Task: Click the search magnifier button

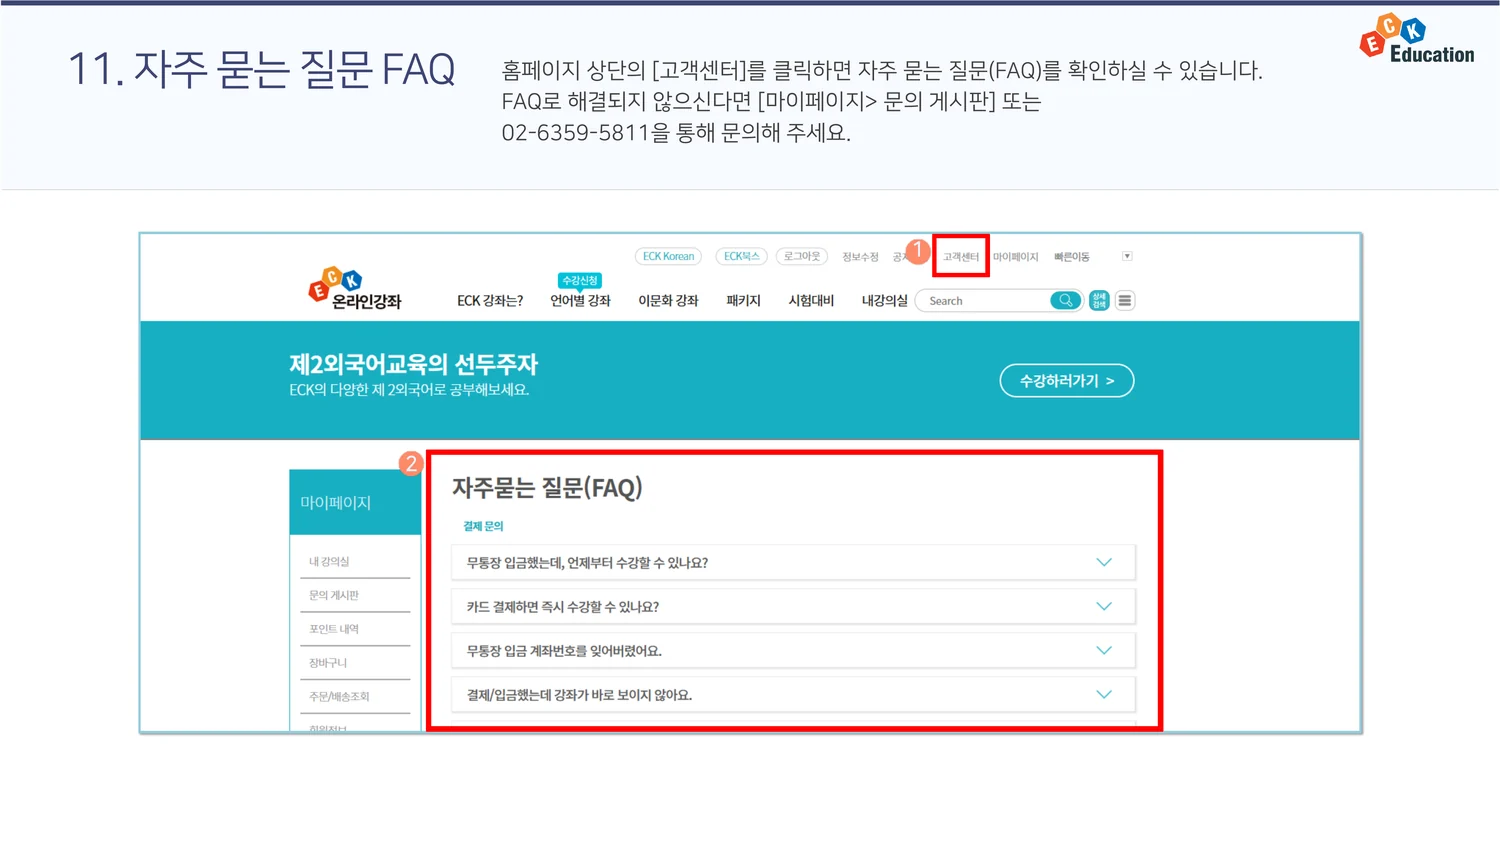Action: click(1066, 300)
